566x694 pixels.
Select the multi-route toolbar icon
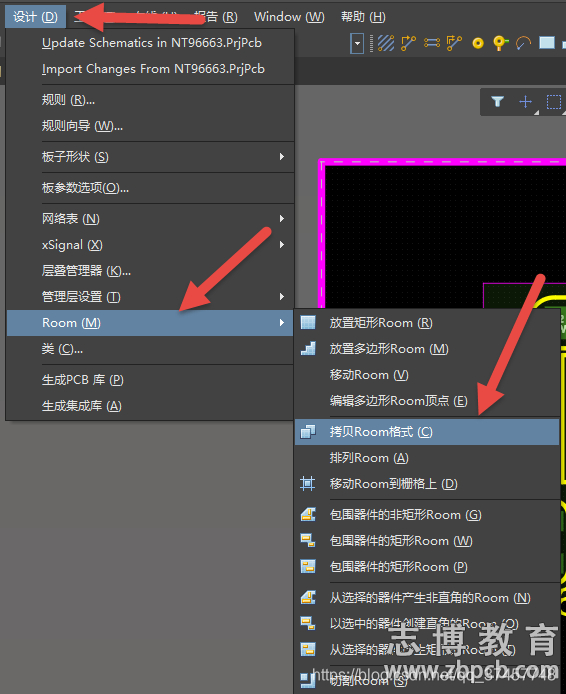coord(454,43)
